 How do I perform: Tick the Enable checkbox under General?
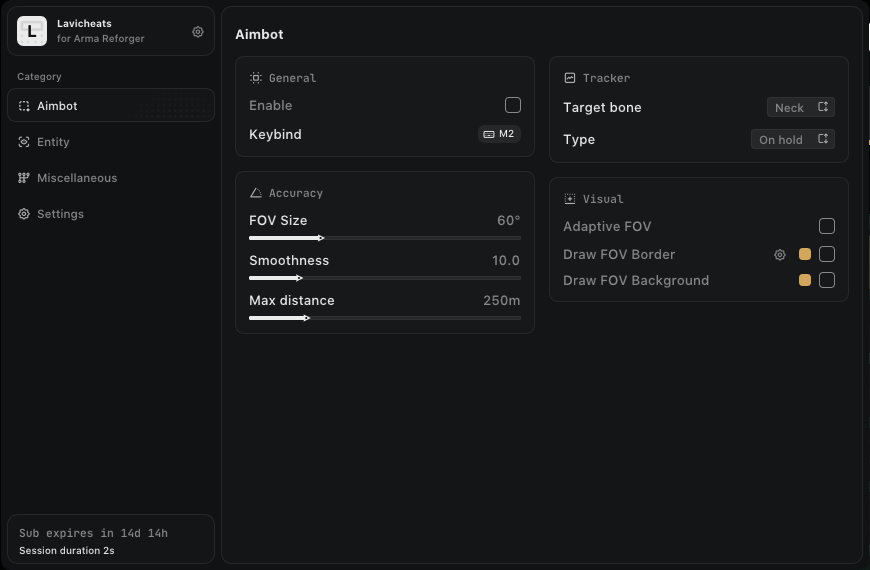pyautogui.click(x=513, y=105)
